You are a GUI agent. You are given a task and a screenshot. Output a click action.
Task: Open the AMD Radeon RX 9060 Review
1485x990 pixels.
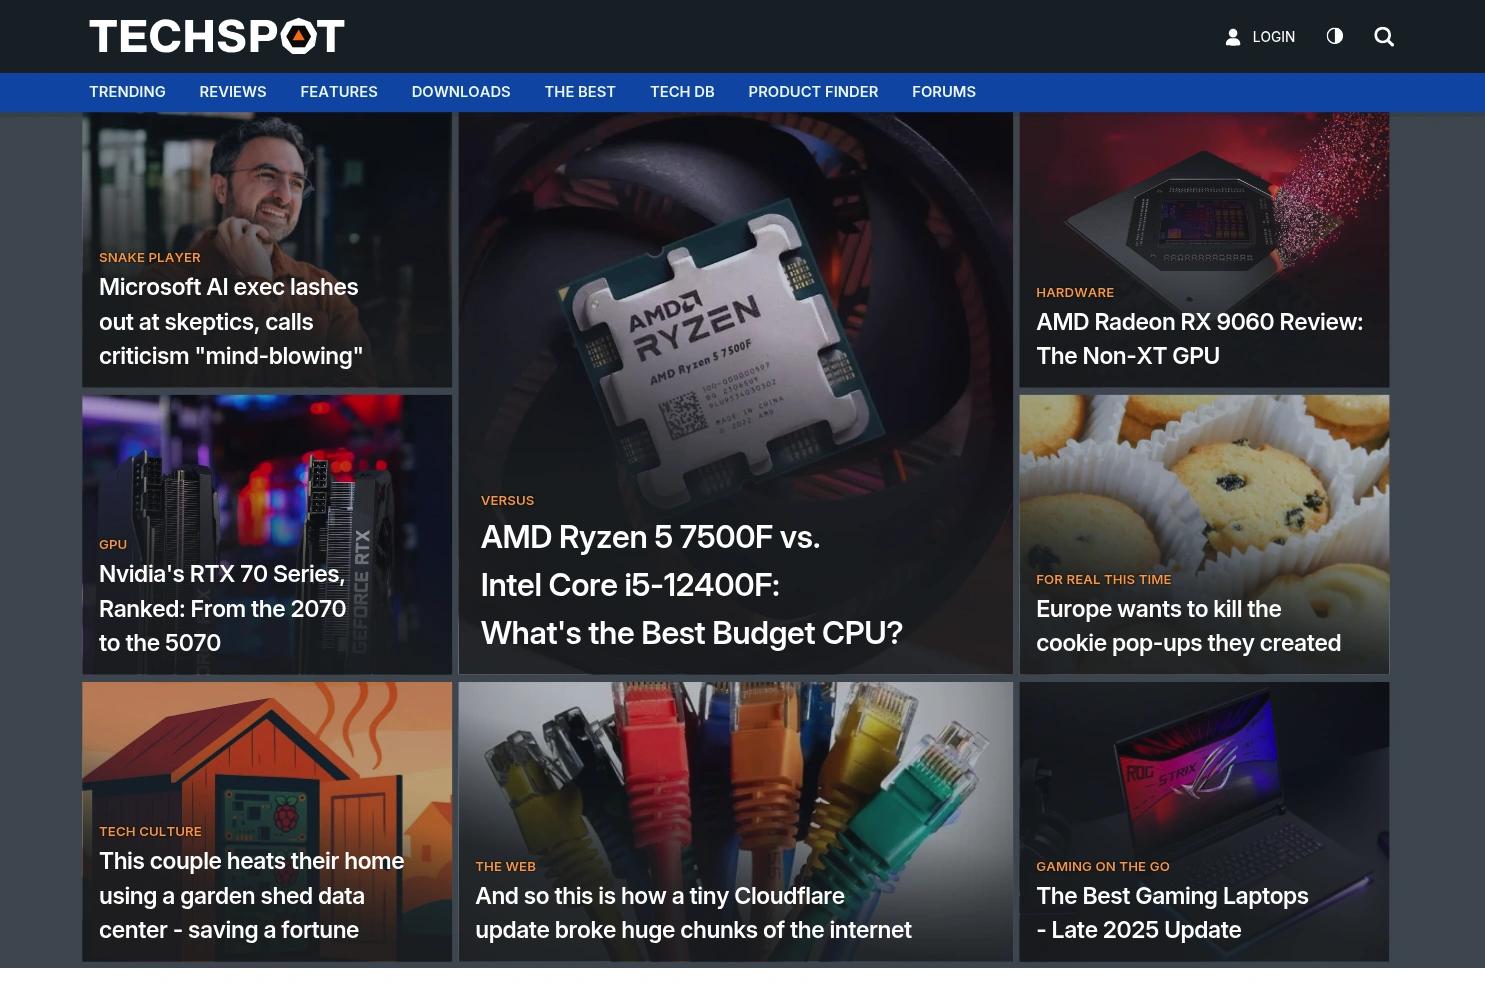[1200, 338]
